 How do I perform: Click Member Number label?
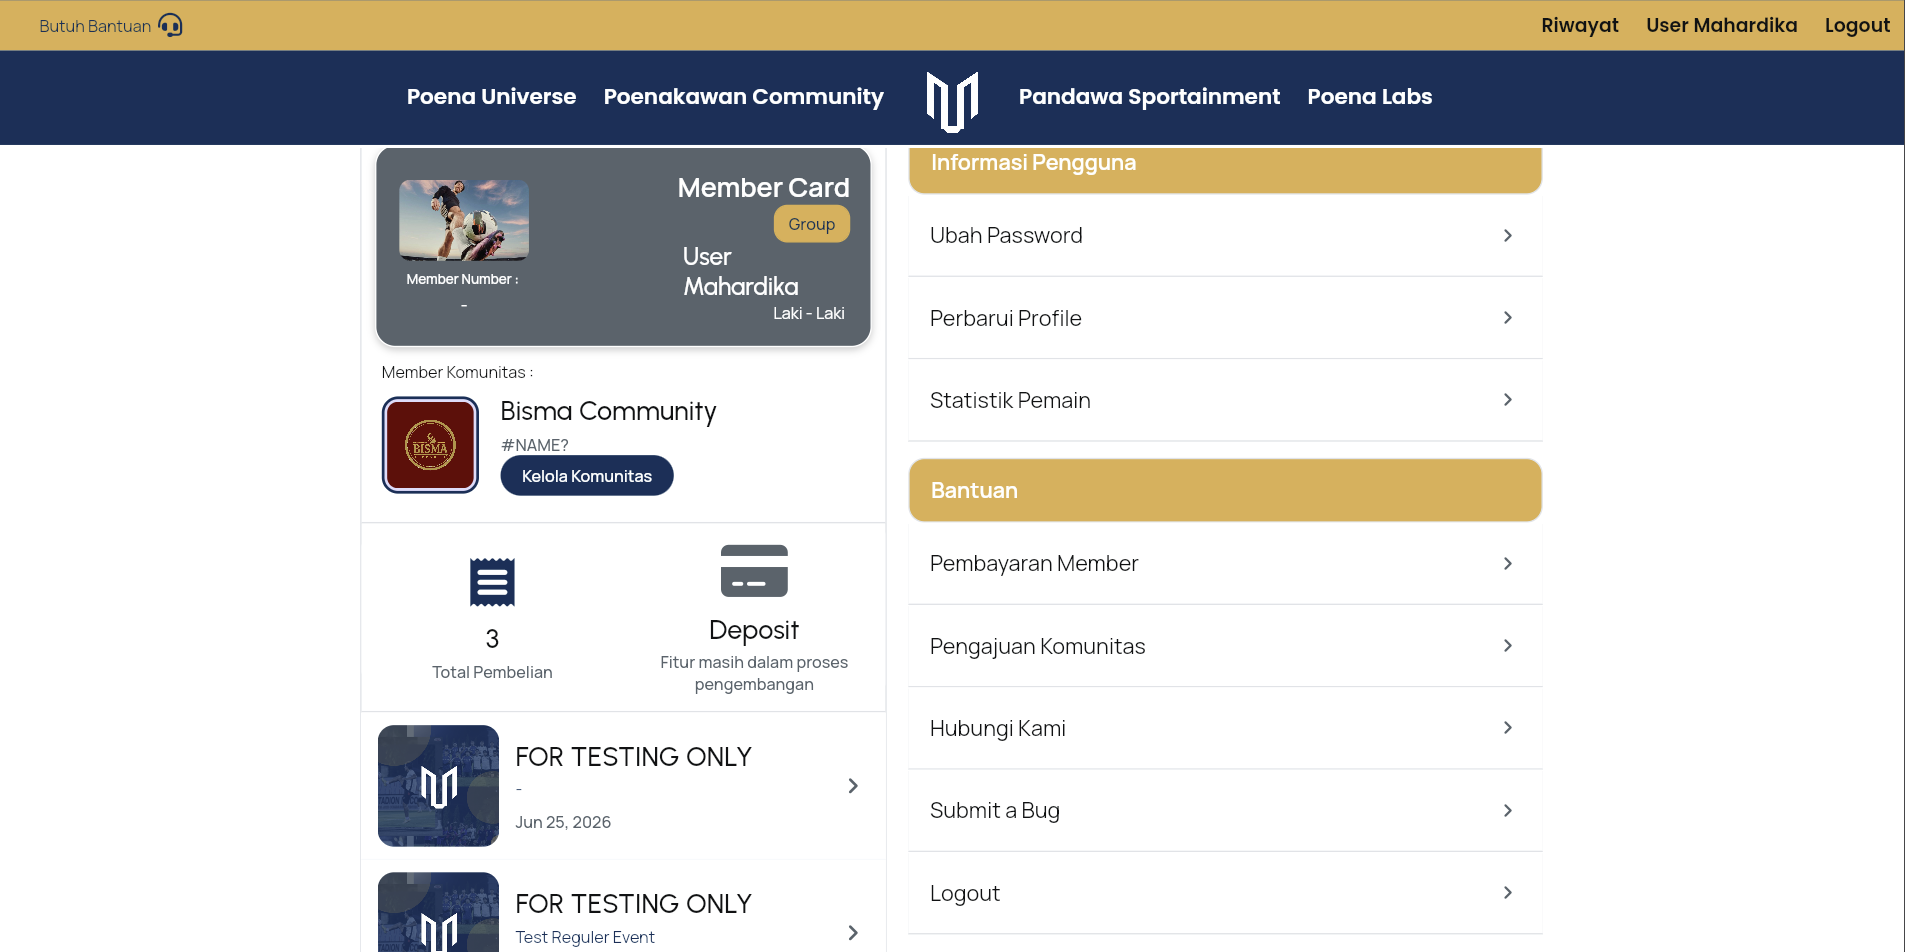[x=462, y=280]
